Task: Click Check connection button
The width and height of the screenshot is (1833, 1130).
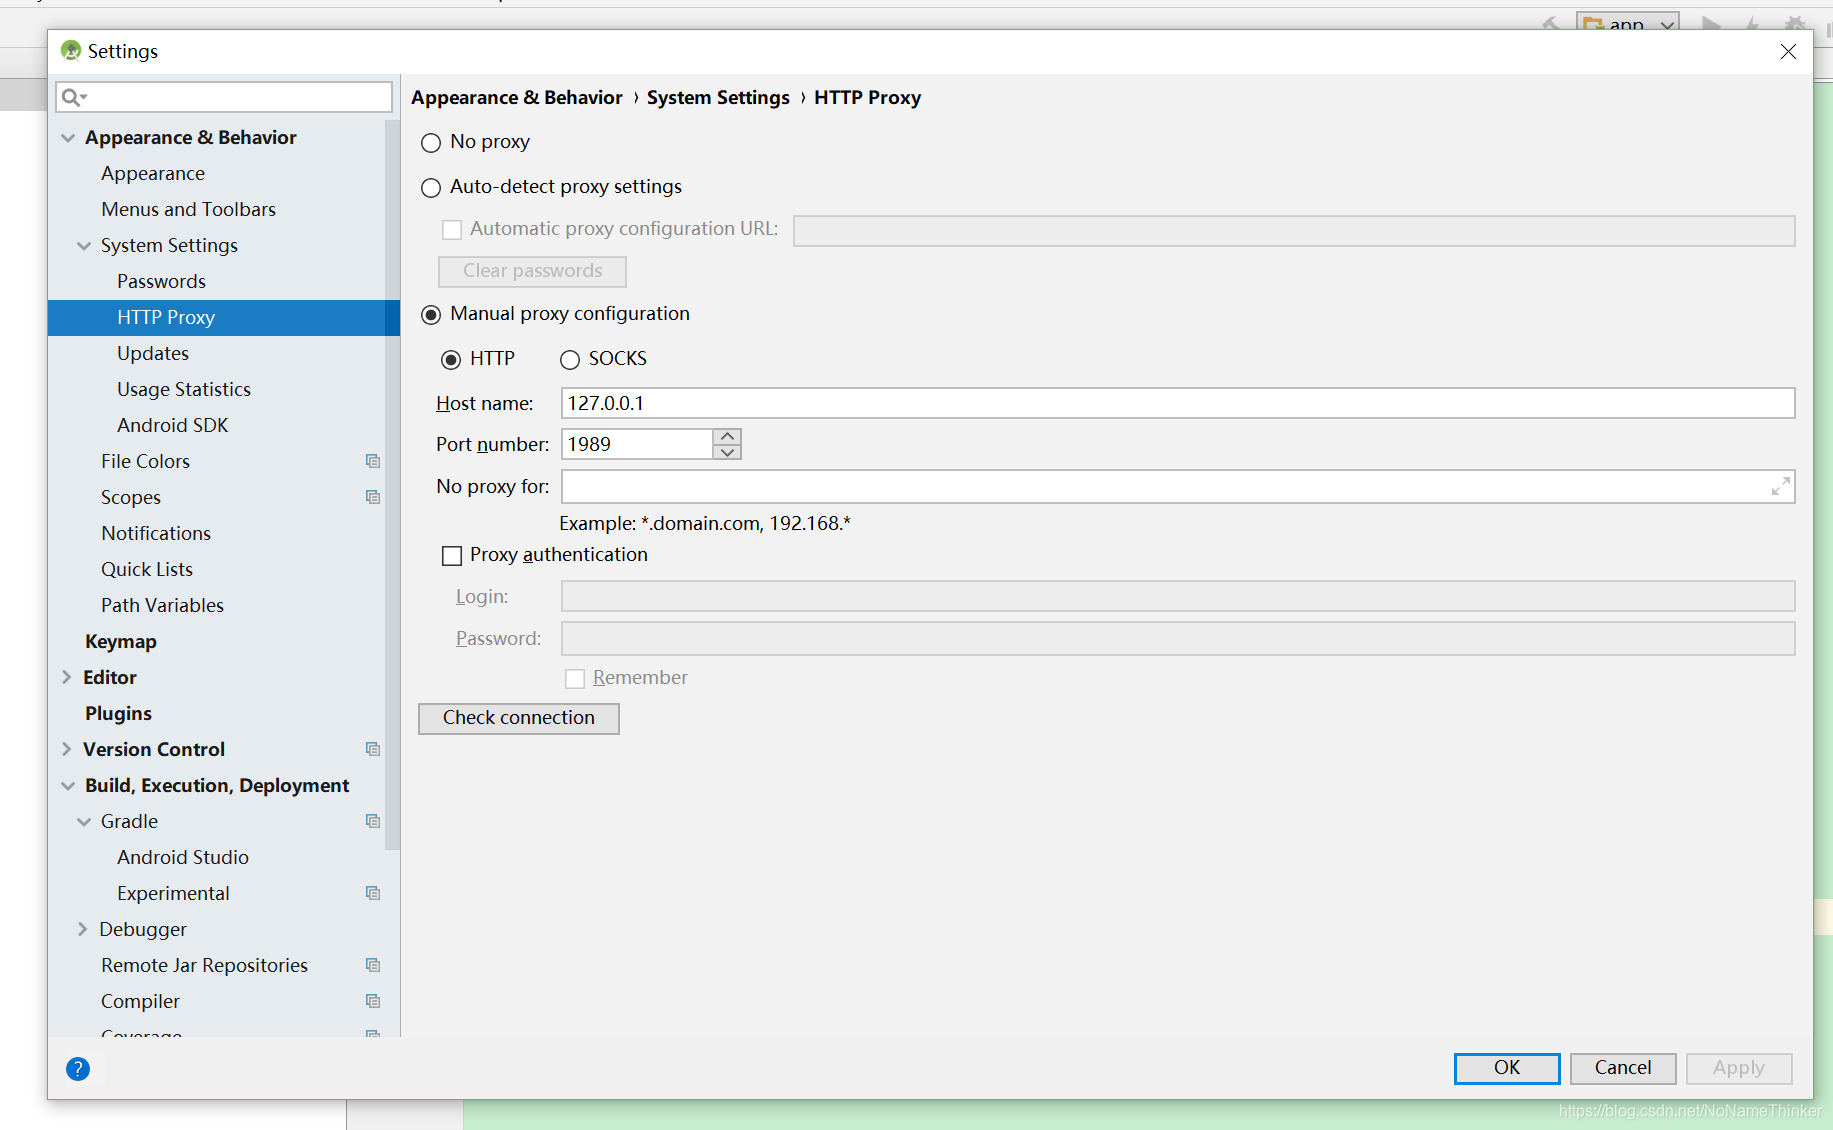Action: tap(519, 718)
